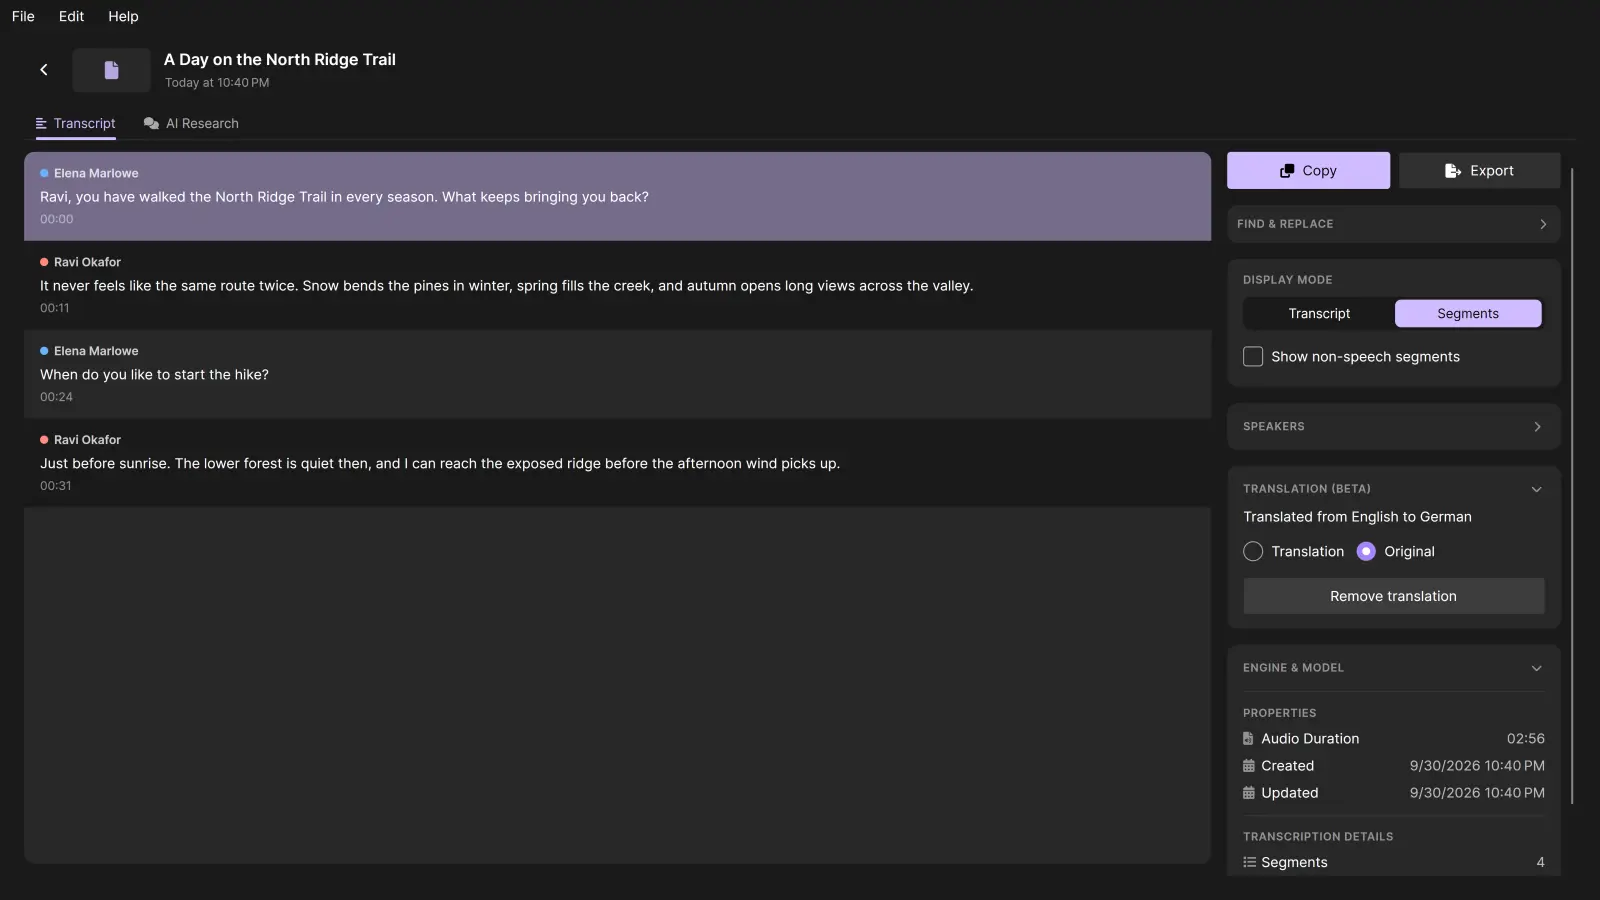
Task: Click the Transcript tab lines icon
Action: (41, 124)
